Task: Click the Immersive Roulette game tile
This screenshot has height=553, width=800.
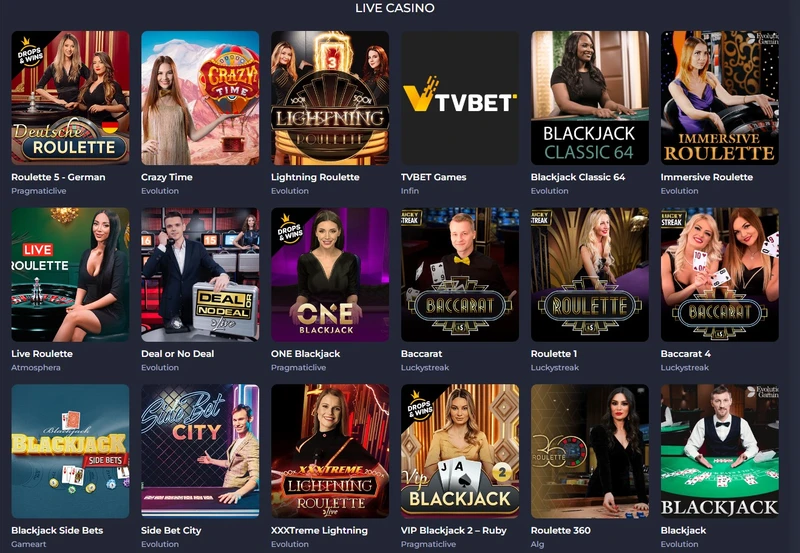Action: click(x=720, y=98)
